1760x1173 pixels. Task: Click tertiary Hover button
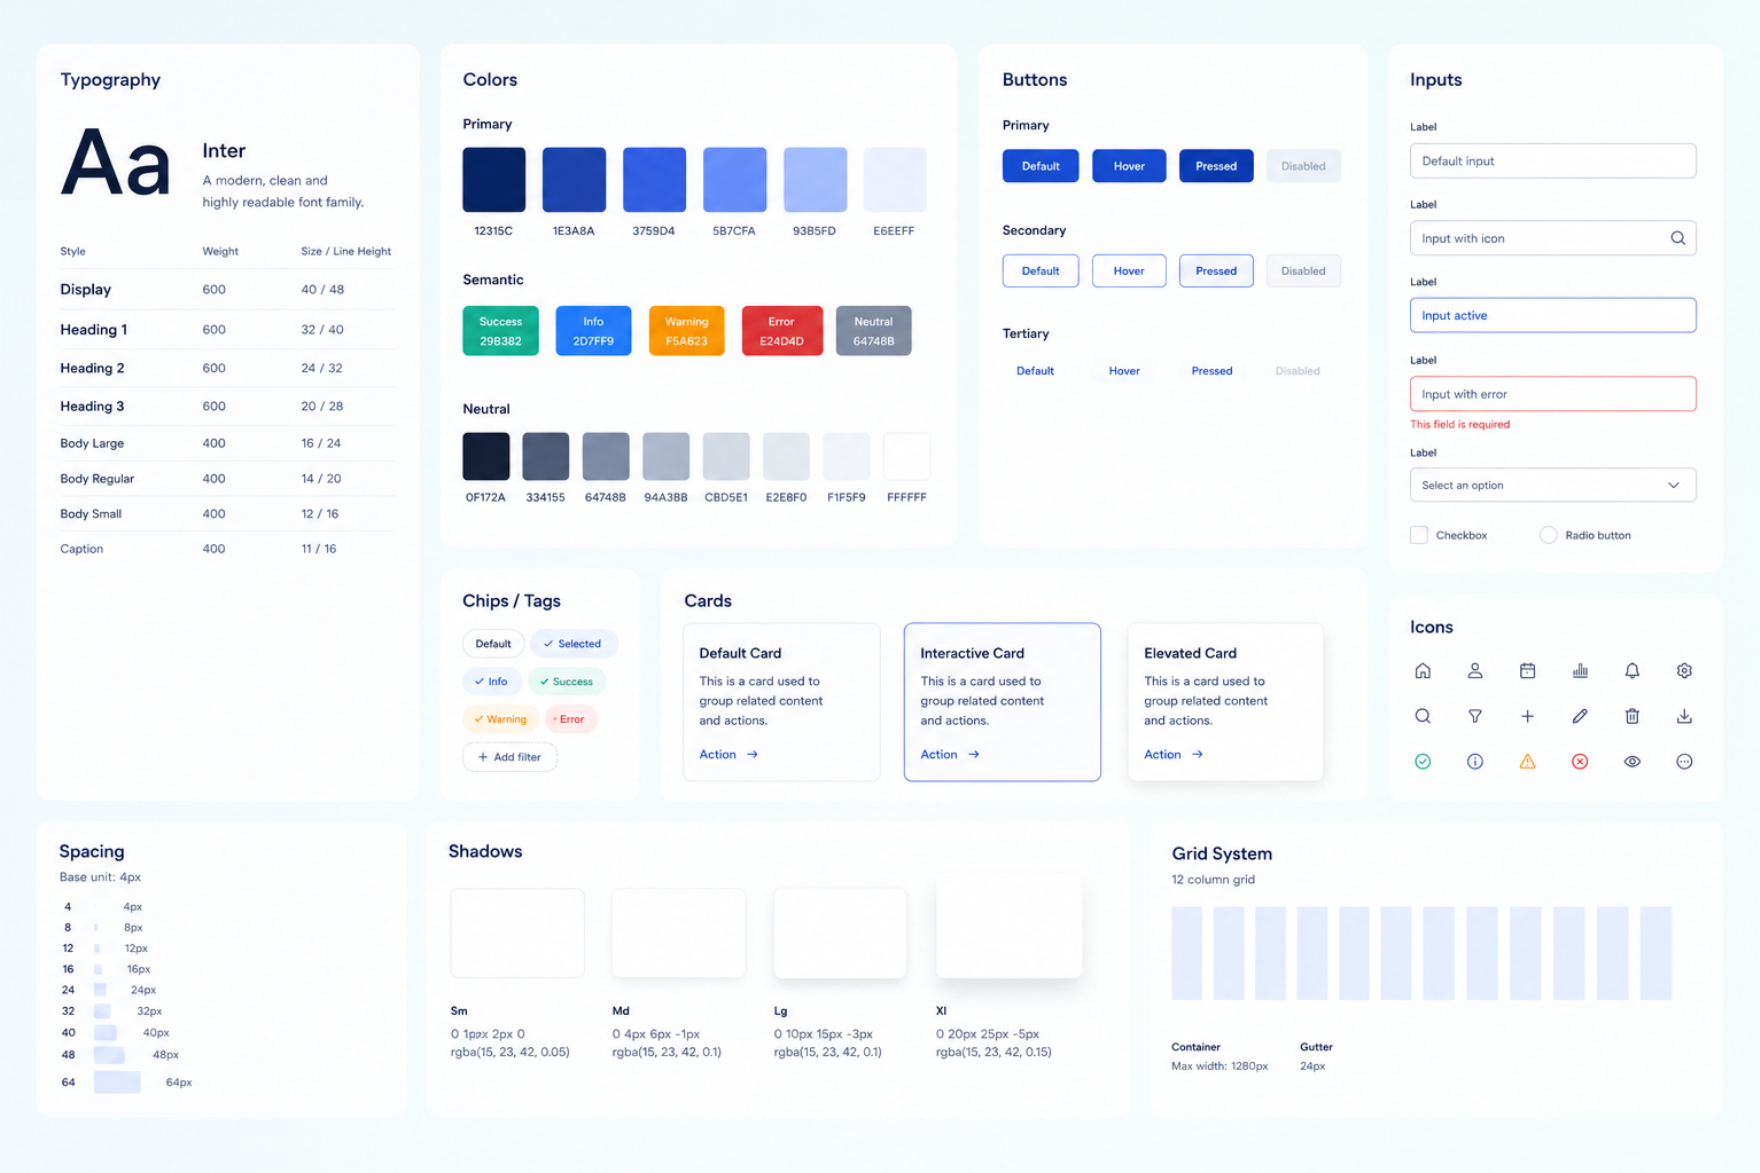coord(1124,371)
